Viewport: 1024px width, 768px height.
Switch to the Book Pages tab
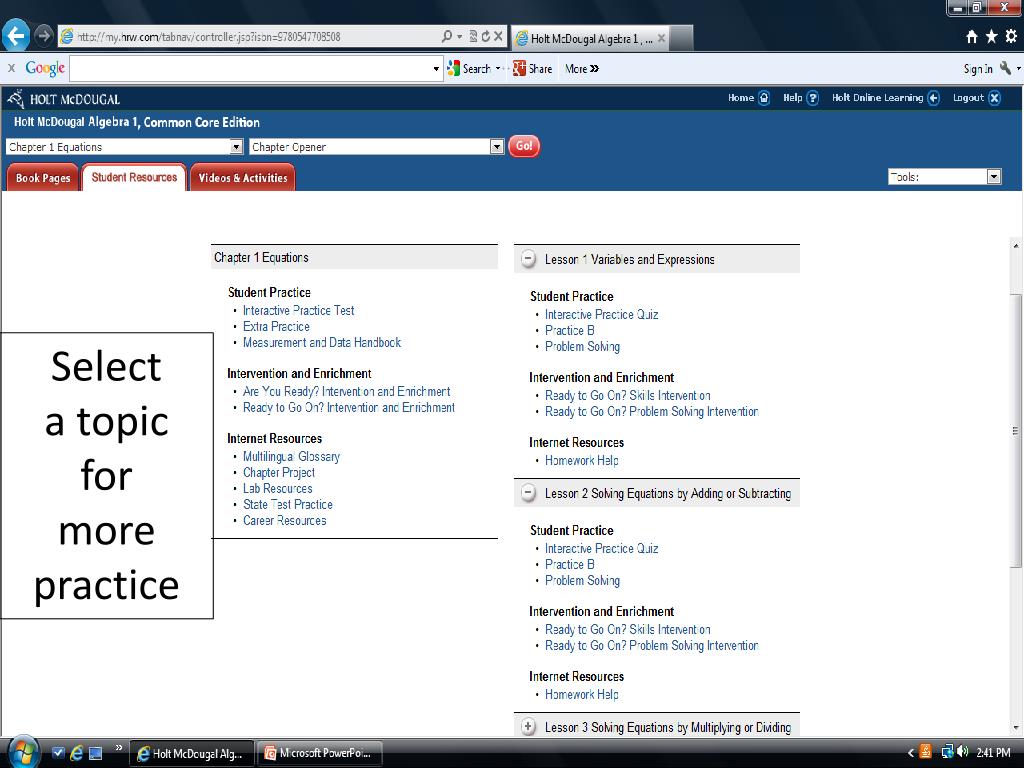pos(42,178)
